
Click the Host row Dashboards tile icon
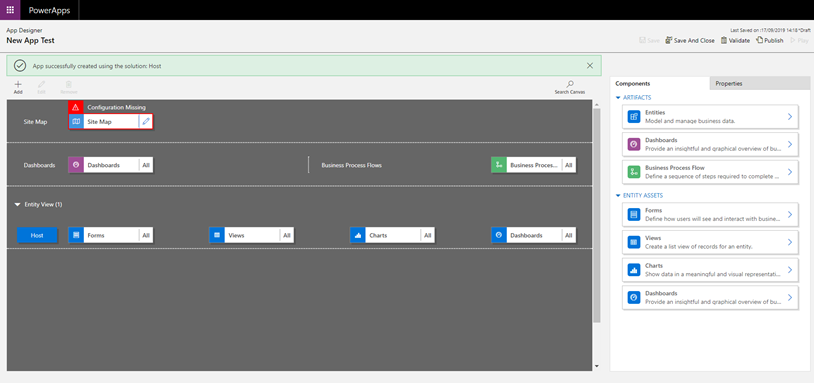click(499, 235)
